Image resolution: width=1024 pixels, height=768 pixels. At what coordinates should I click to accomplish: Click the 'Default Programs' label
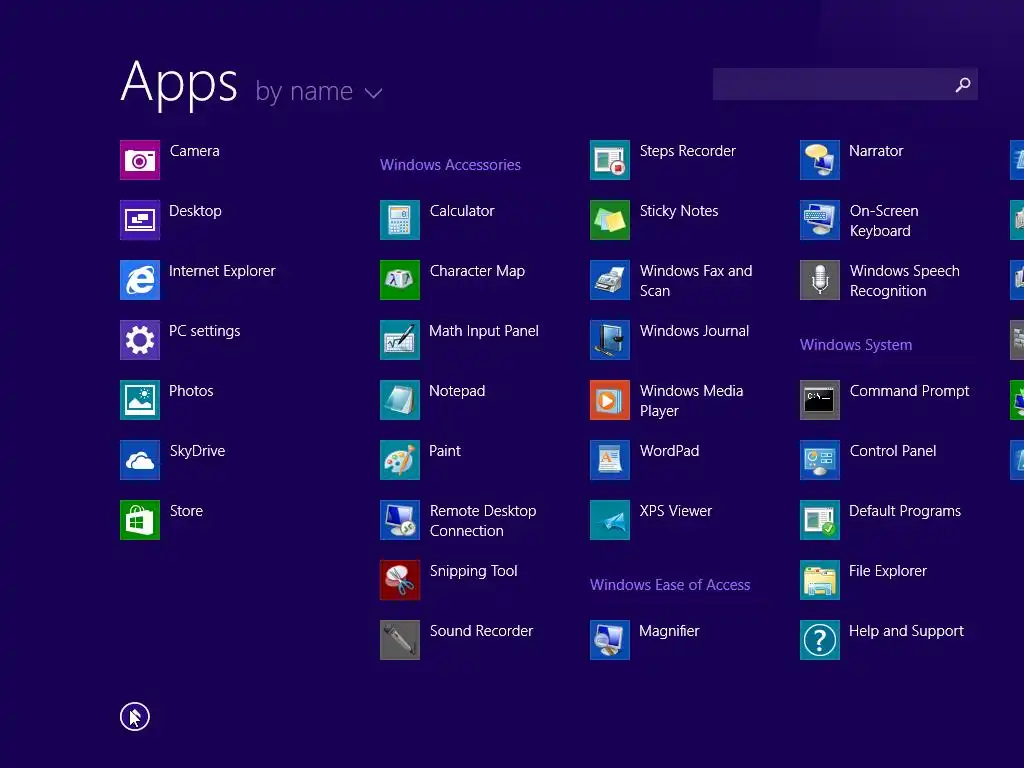tap(905, 511)
